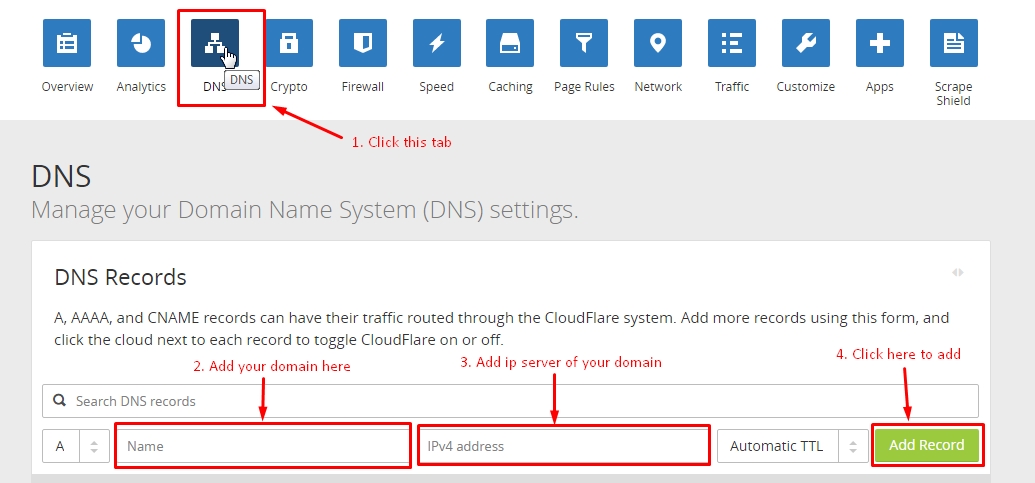Screen dimensions: 1035x483
Task: Open the Network location pin icon
Action: (x=658, y=43)
